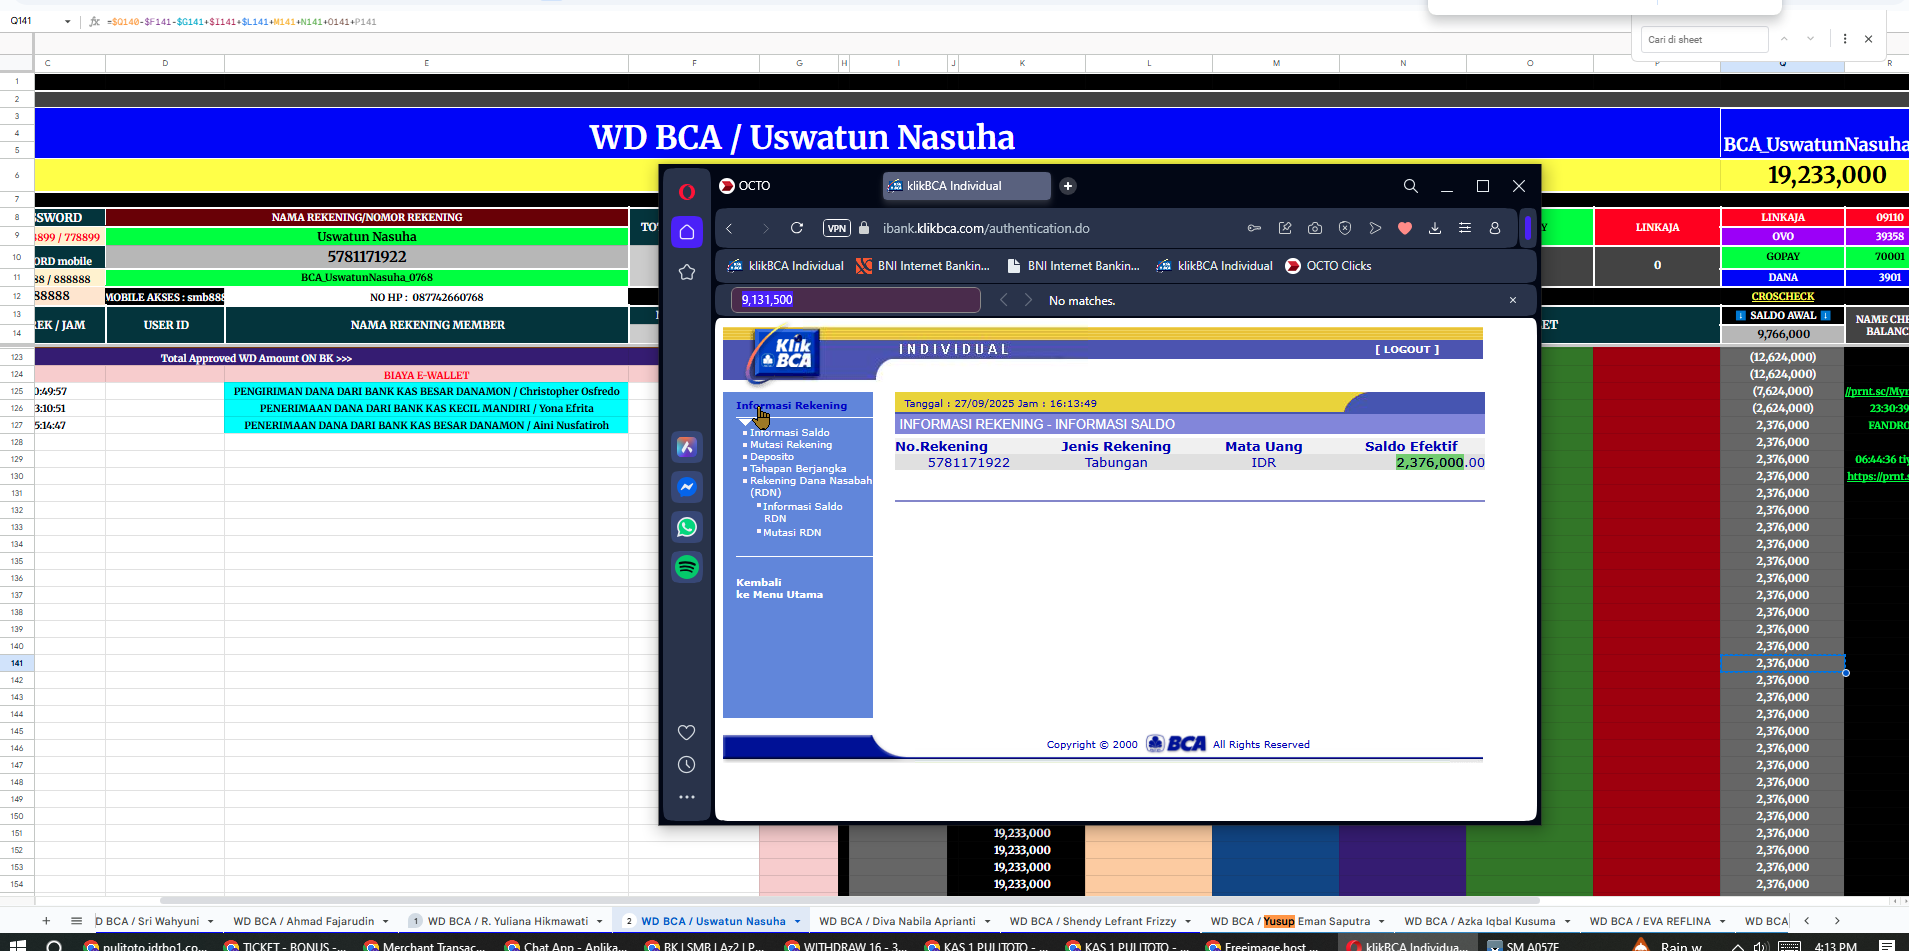Click the Opera tab search magnifier
Image resolution: width=1909 pixels, height=951 pixels.
click(1411, 186)
